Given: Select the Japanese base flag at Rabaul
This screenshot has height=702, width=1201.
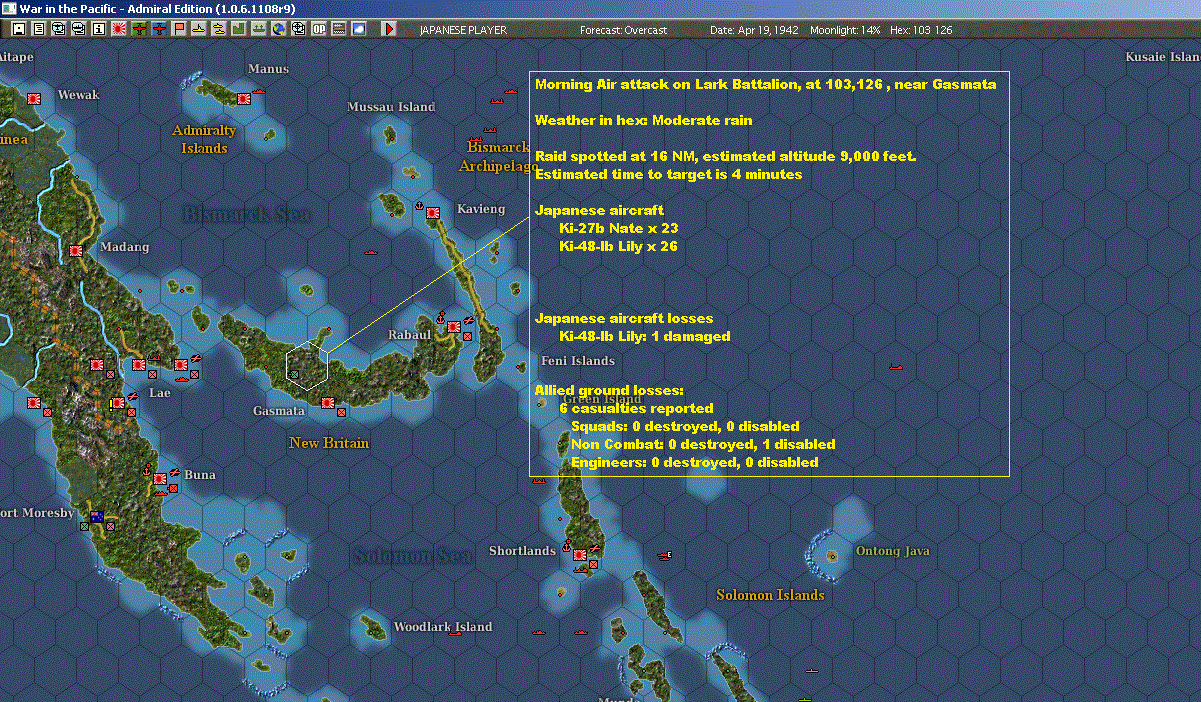Looking at the screenshot, I should pyautogui.click(x=454, y=327).
